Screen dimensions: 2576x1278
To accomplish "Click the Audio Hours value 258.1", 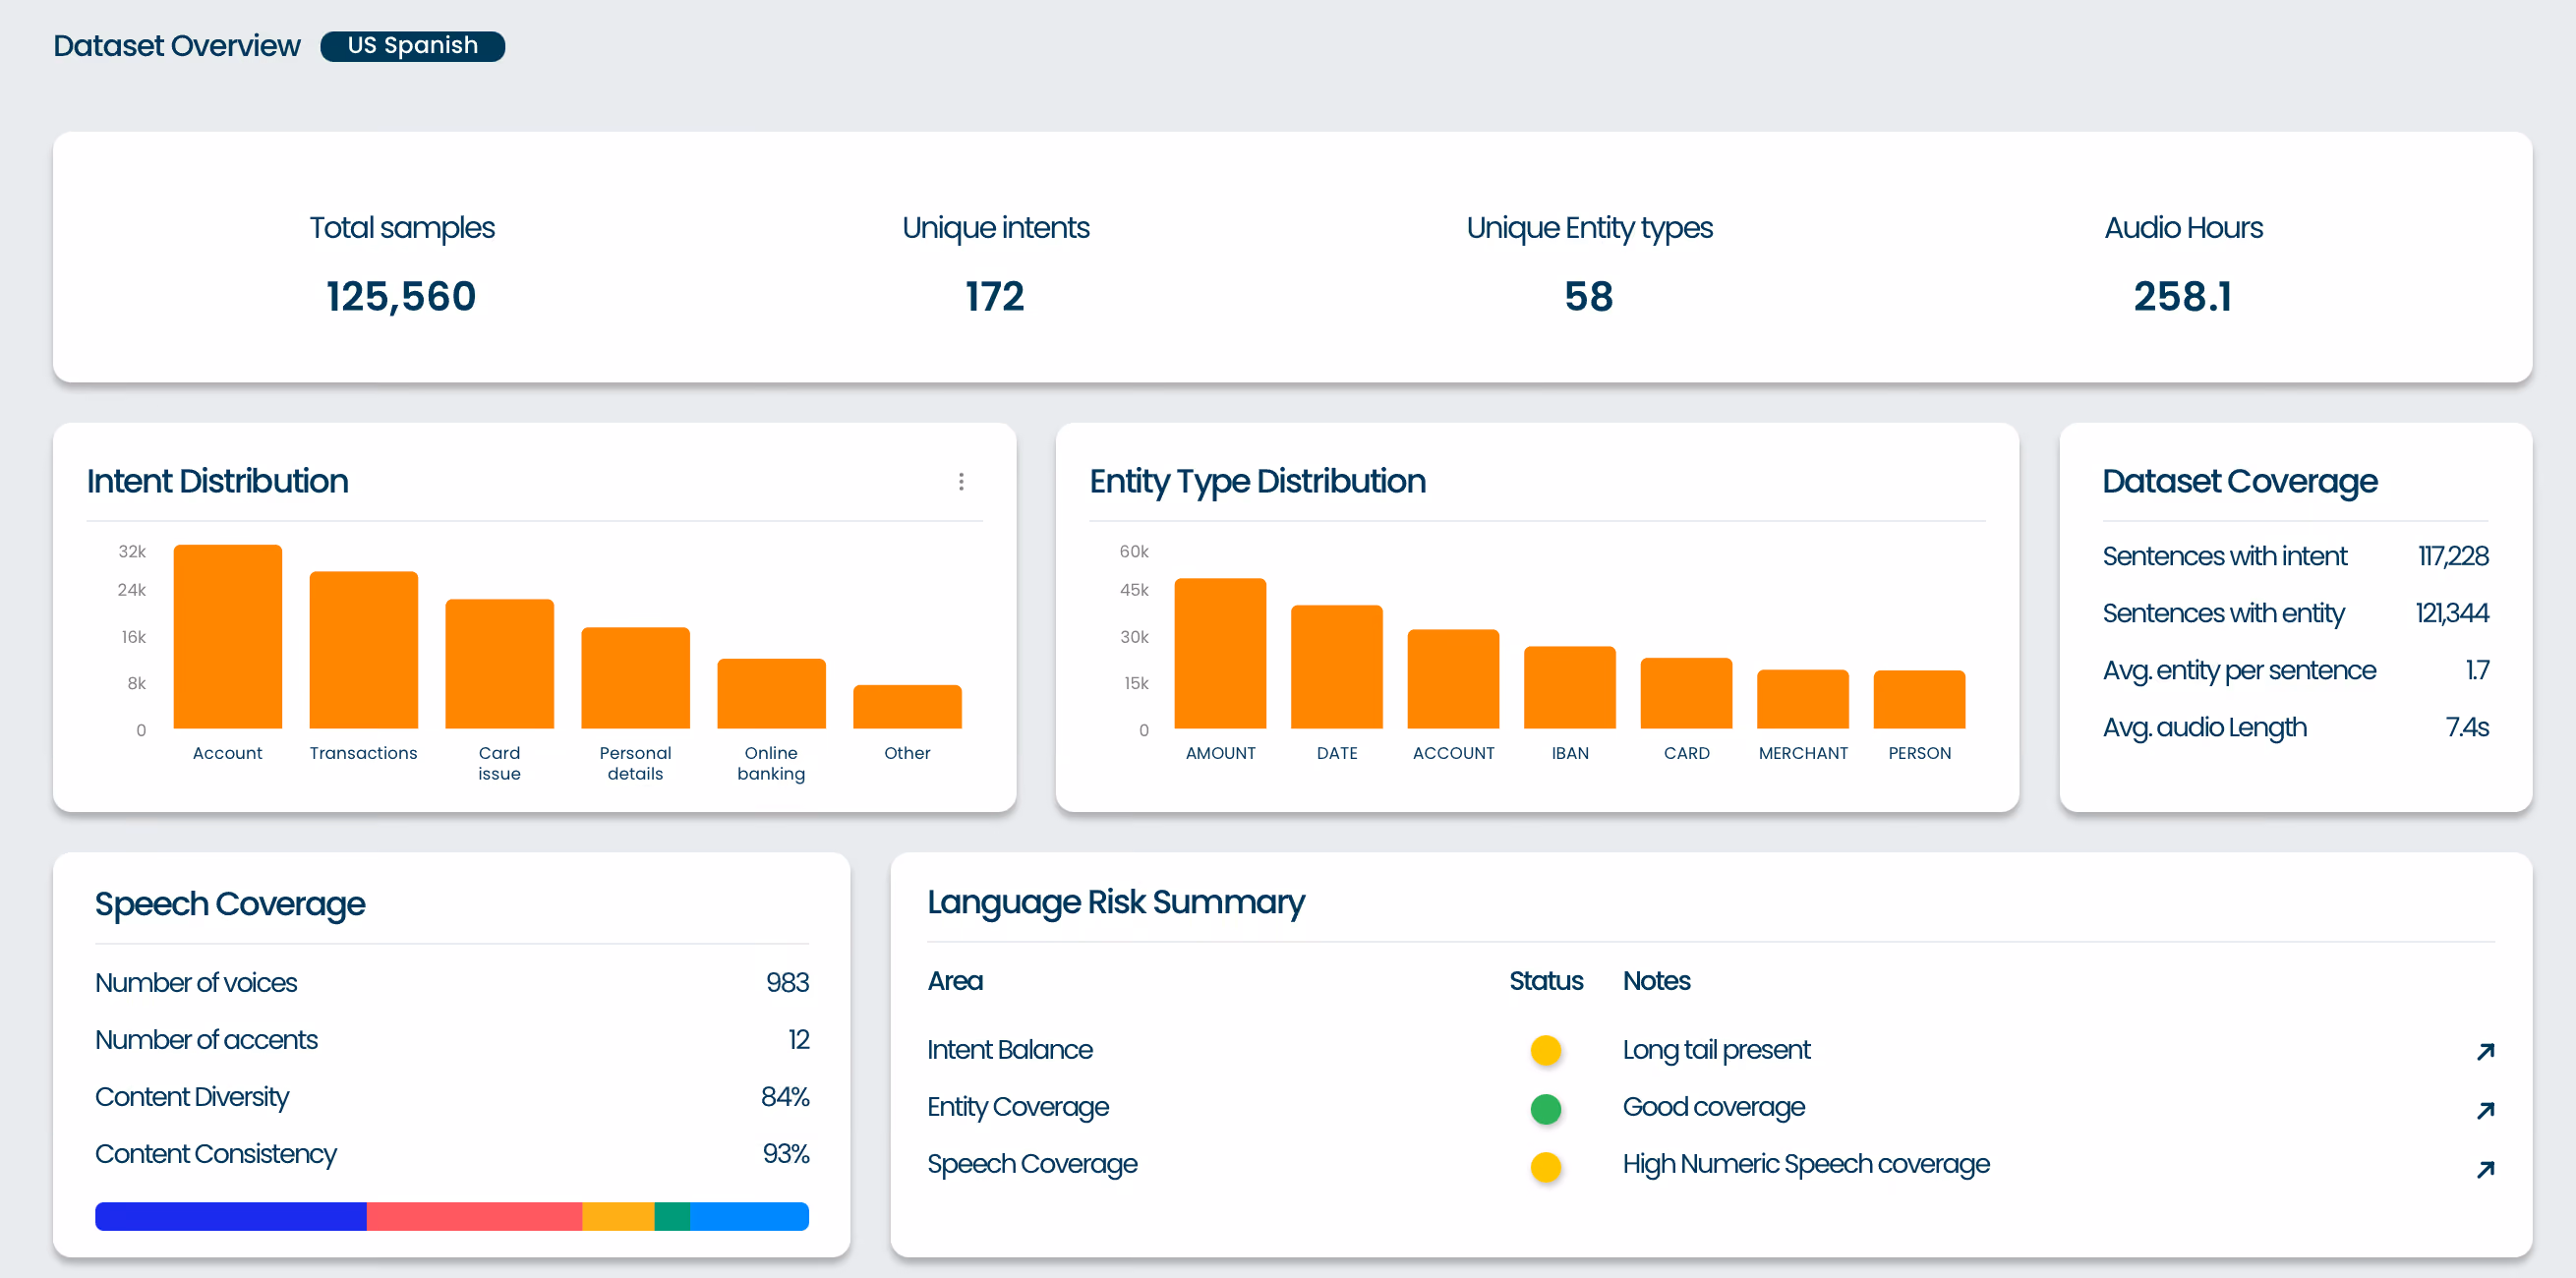I will point(2182,297).
